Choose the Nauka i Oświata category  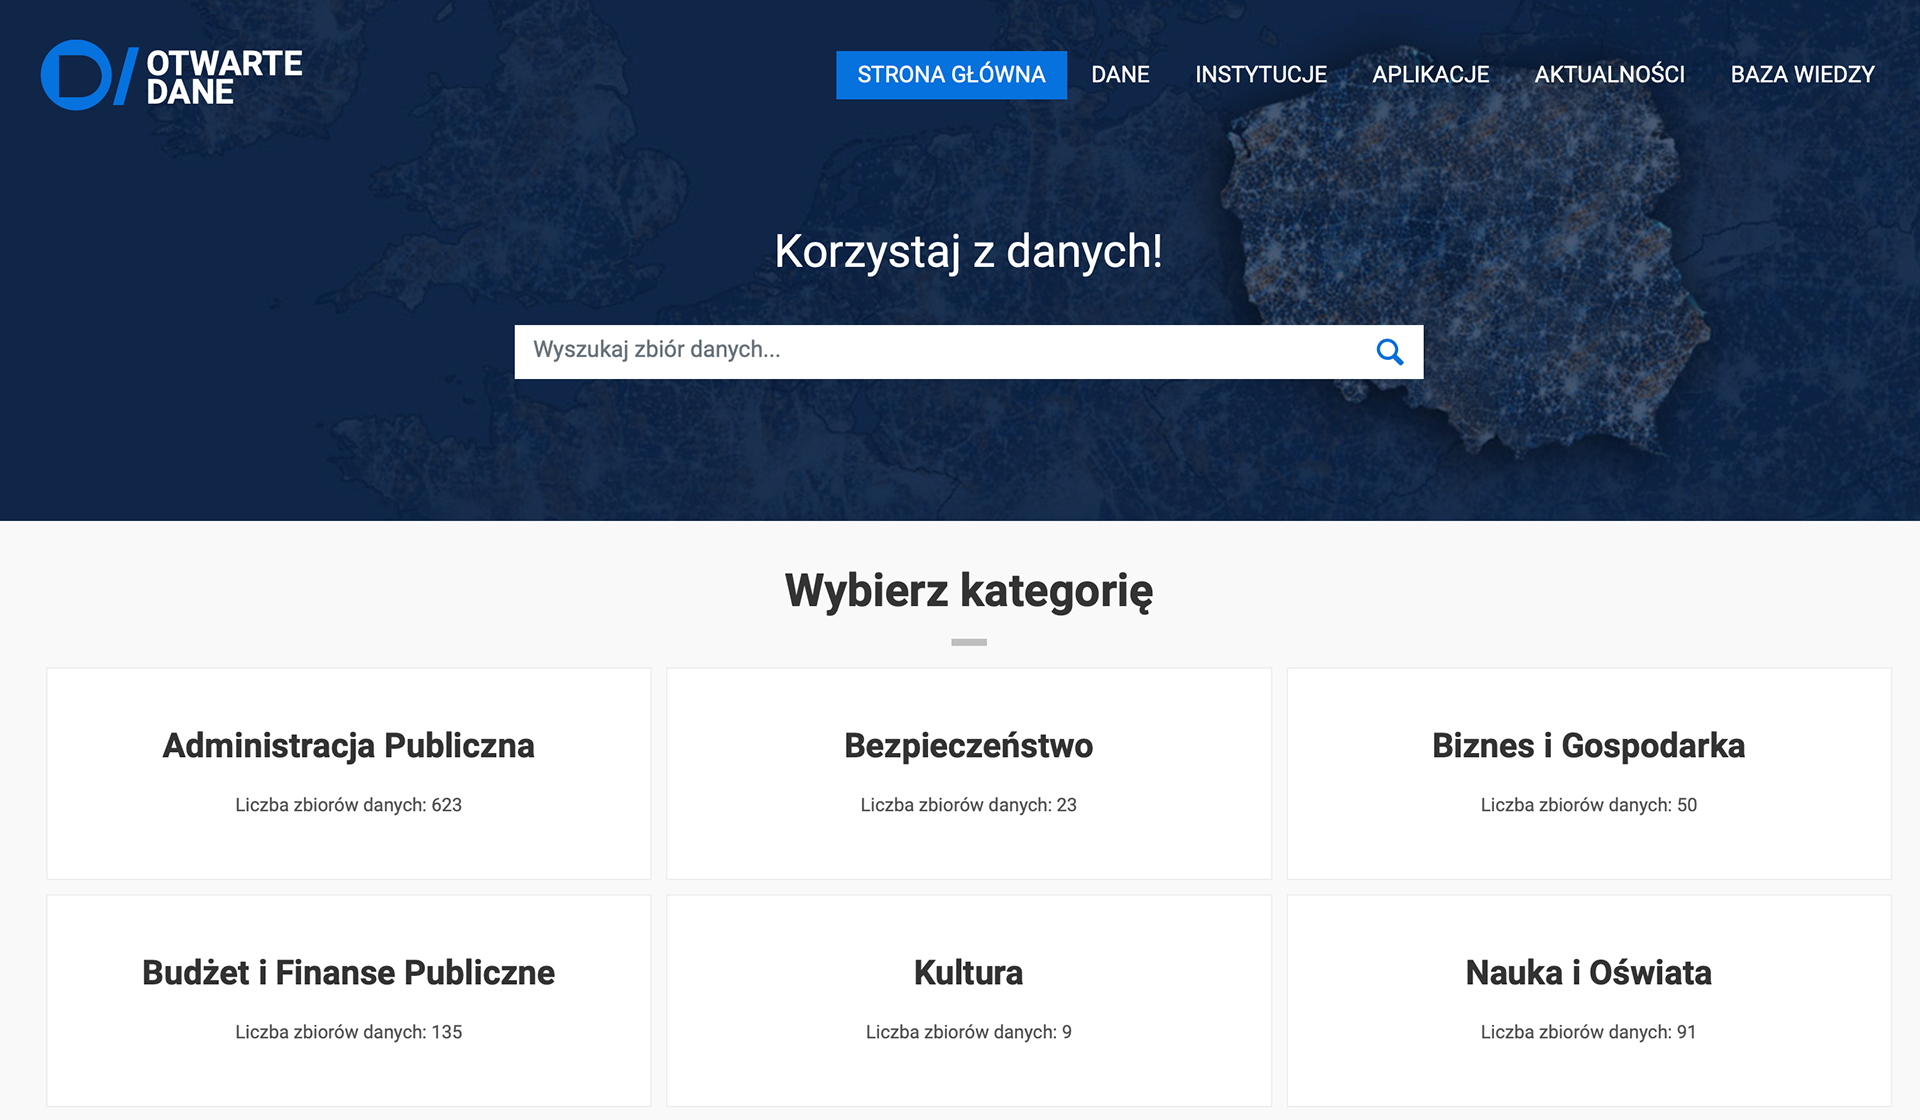pyautogui.click(x=1588, y=973)
